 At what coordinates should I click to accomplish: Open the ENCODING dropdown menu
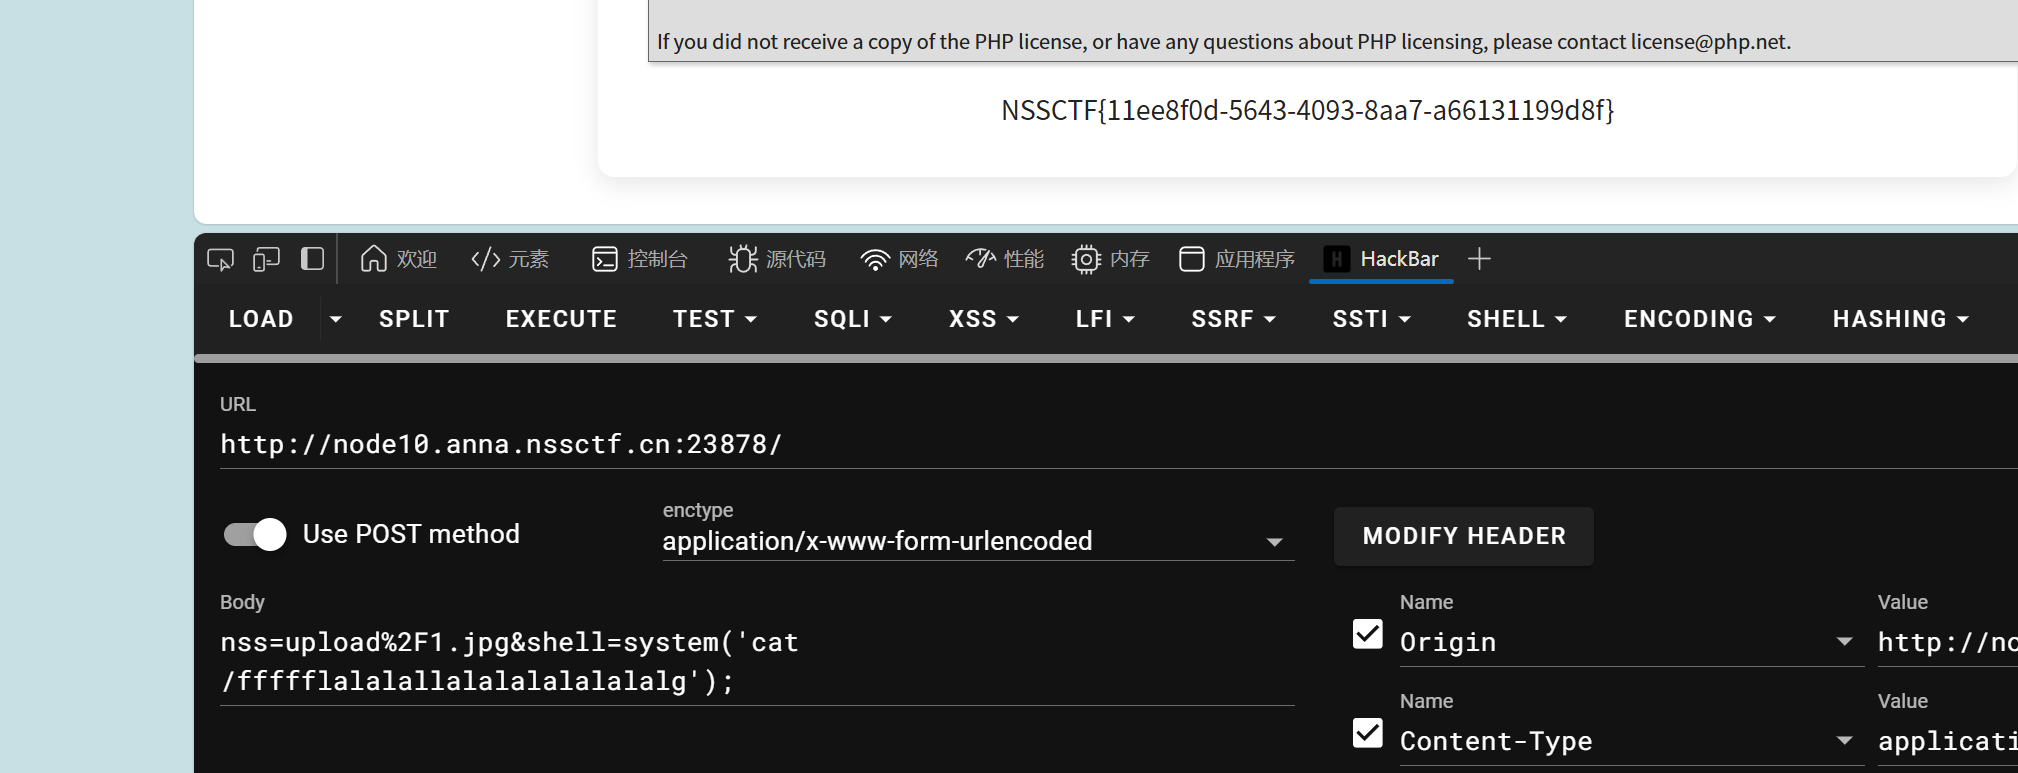pos(1699,319)
